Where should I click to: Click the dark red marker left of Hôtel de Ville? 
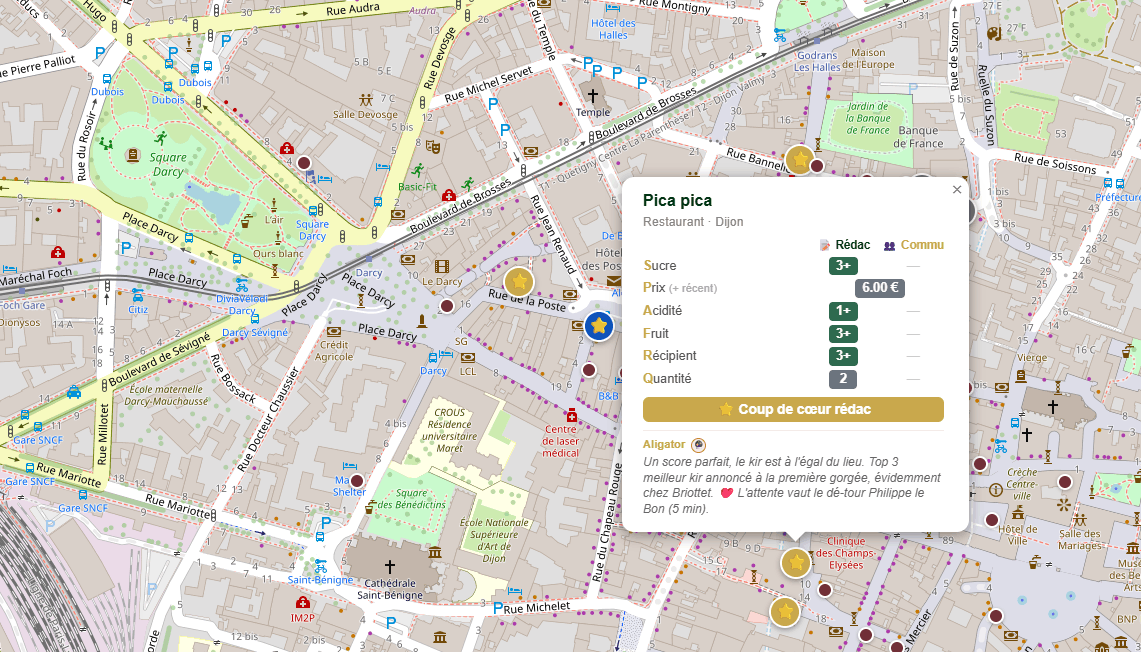click(x=992, y=520)
